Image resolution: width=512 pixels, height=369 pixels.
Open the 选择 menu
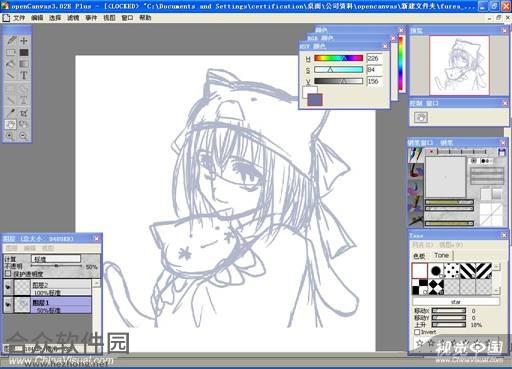click(55, 18)
